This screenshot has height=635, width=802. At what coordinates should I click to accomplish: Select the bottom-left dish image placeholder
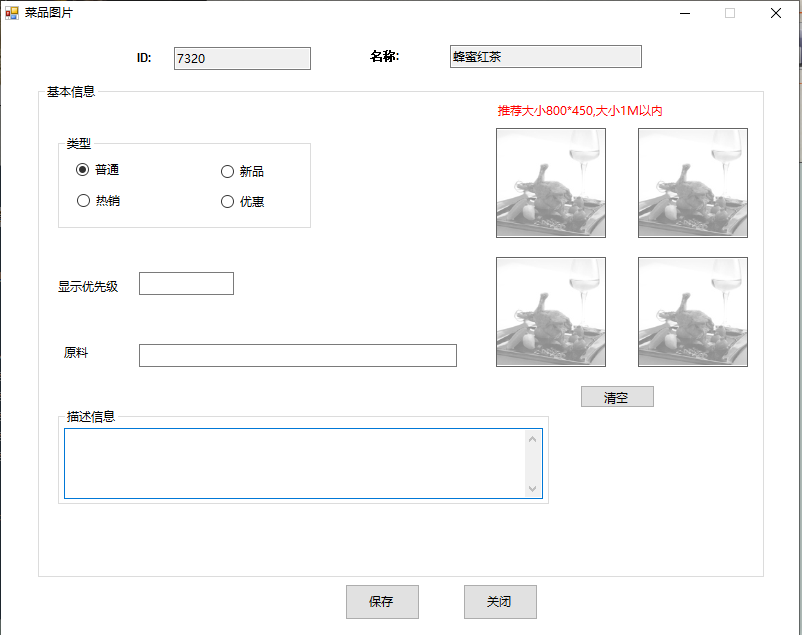pyautogui.click(x=551, y=312)
